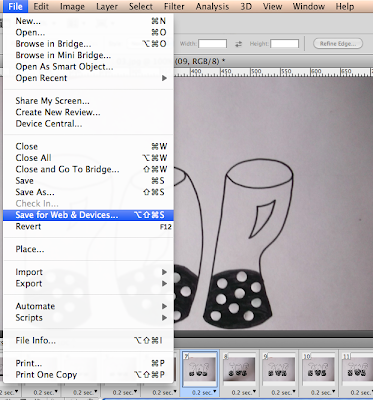
Task: Open the Edit menu
Action: [x=41, y=6]
